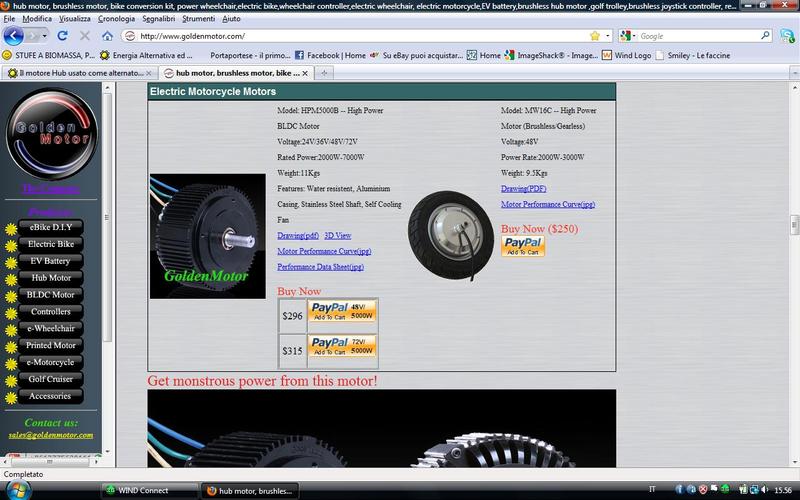
Task: Click the Google search box
Action: (698, 36)
